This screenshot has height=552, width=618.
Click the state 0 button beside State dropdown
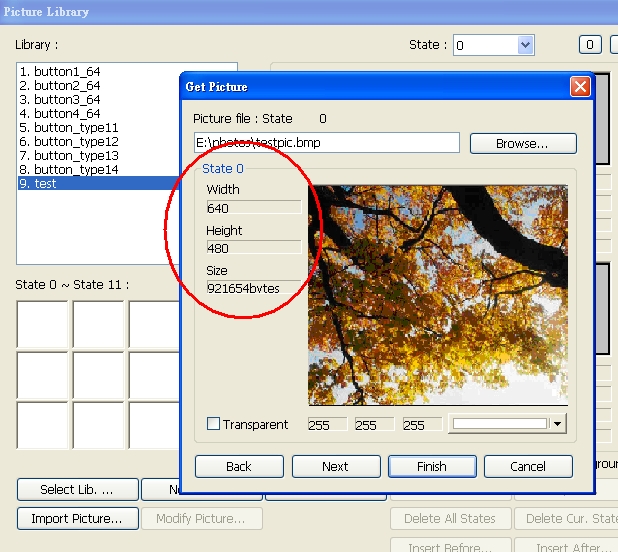[590, 45]
